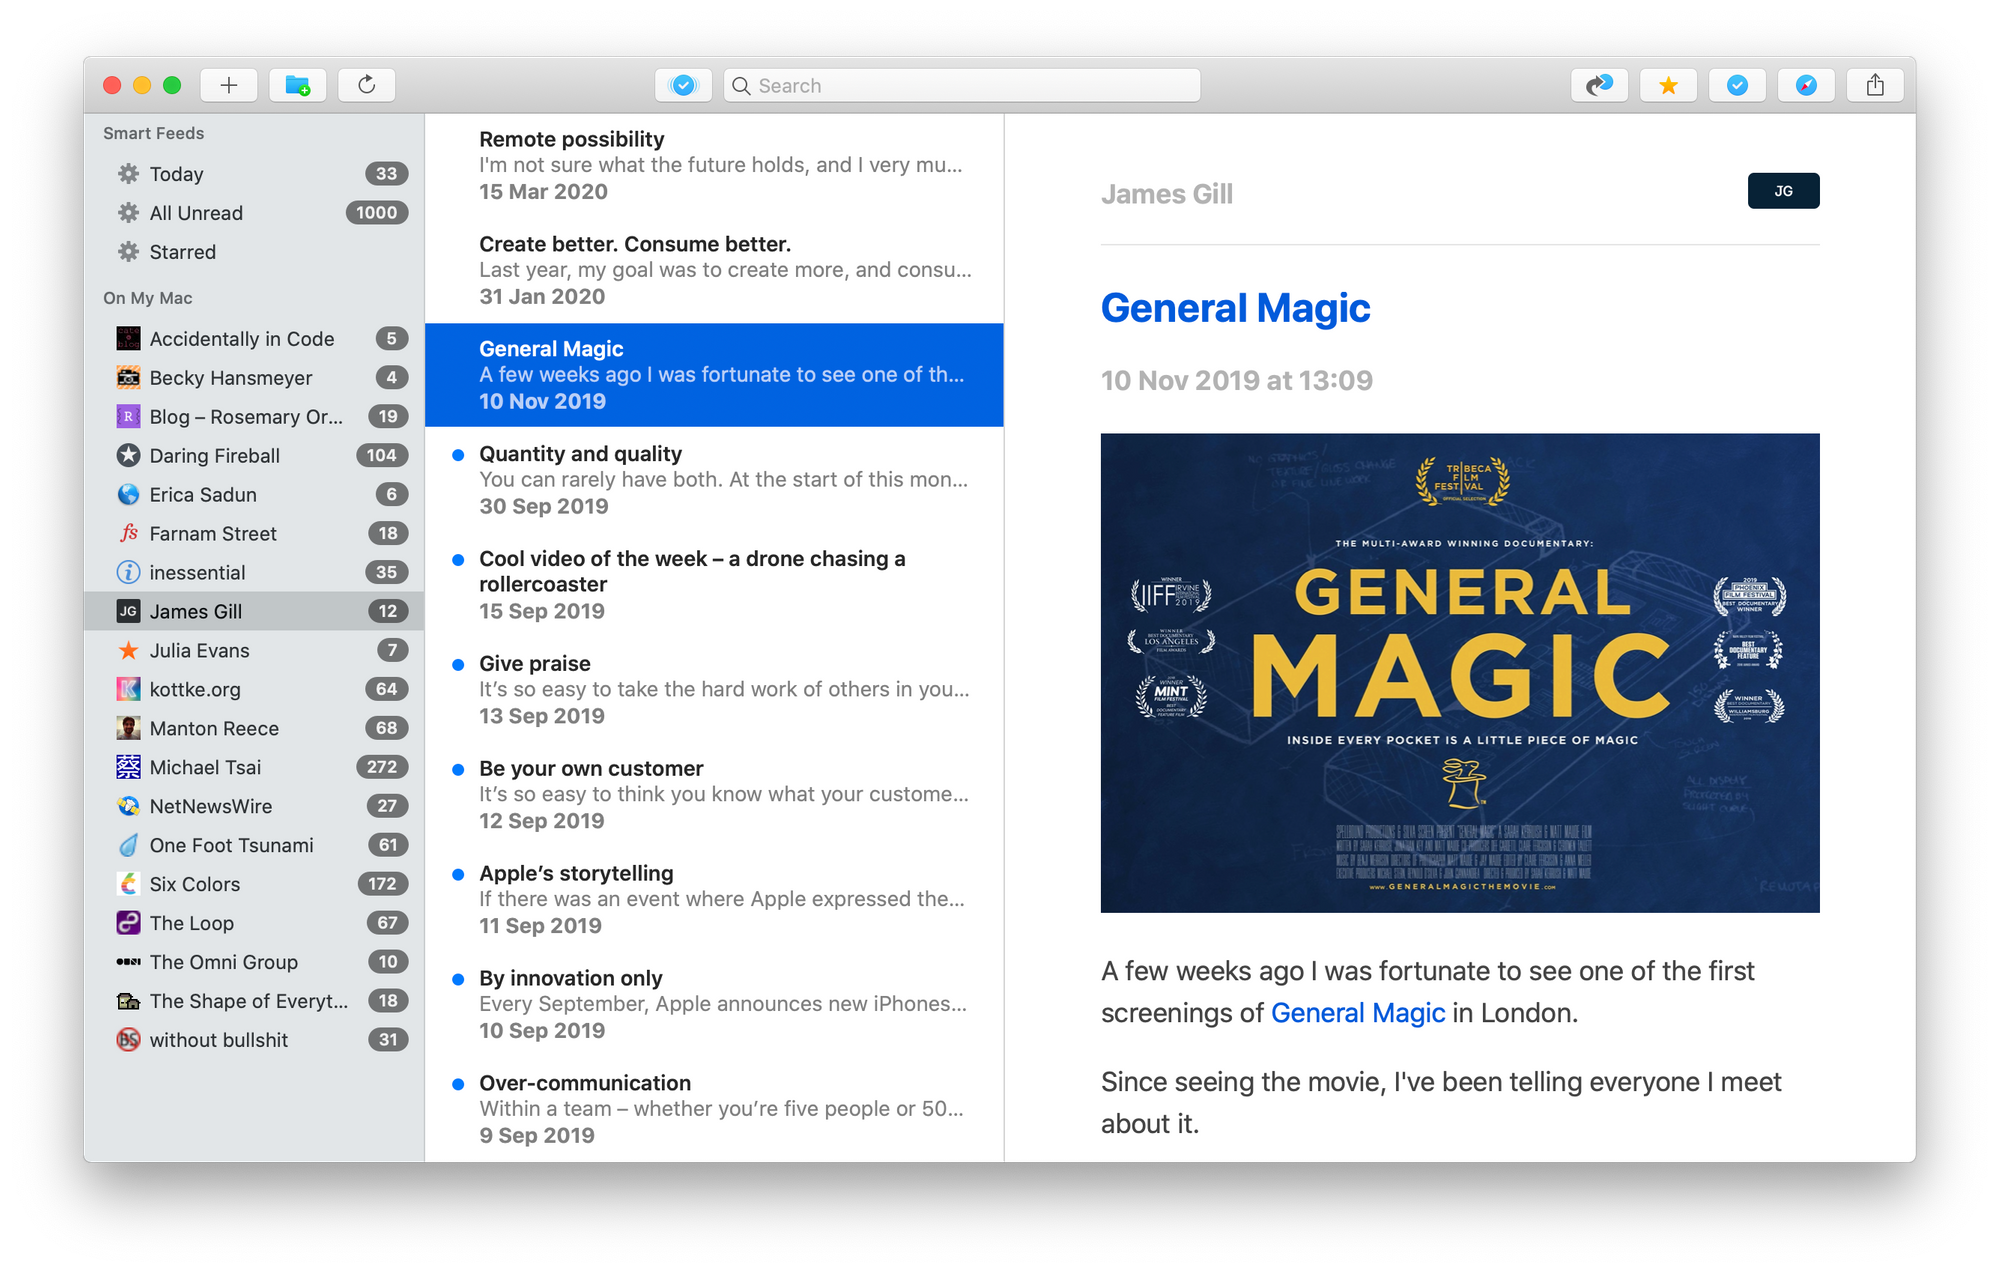Select the Today smart feed
The height and width of the screenshot is (1273, 2000).
coord(177,174)
